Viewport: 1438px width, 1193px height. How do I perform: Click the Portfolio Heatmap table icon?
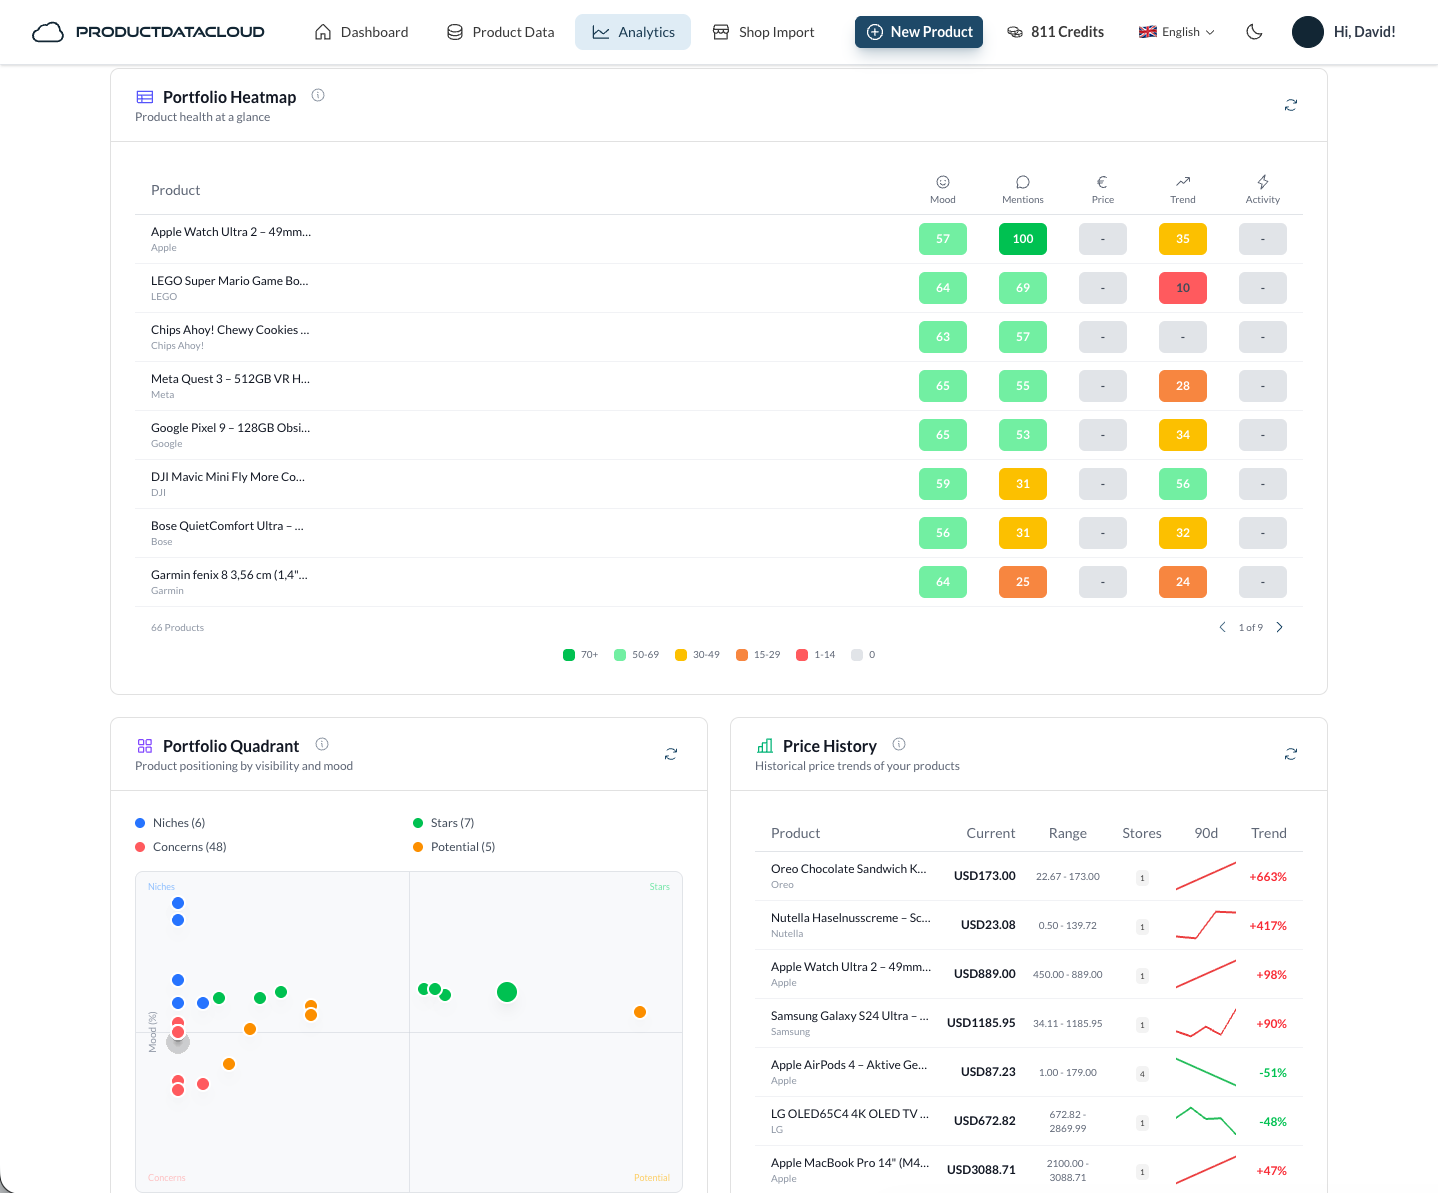point(145,97)
